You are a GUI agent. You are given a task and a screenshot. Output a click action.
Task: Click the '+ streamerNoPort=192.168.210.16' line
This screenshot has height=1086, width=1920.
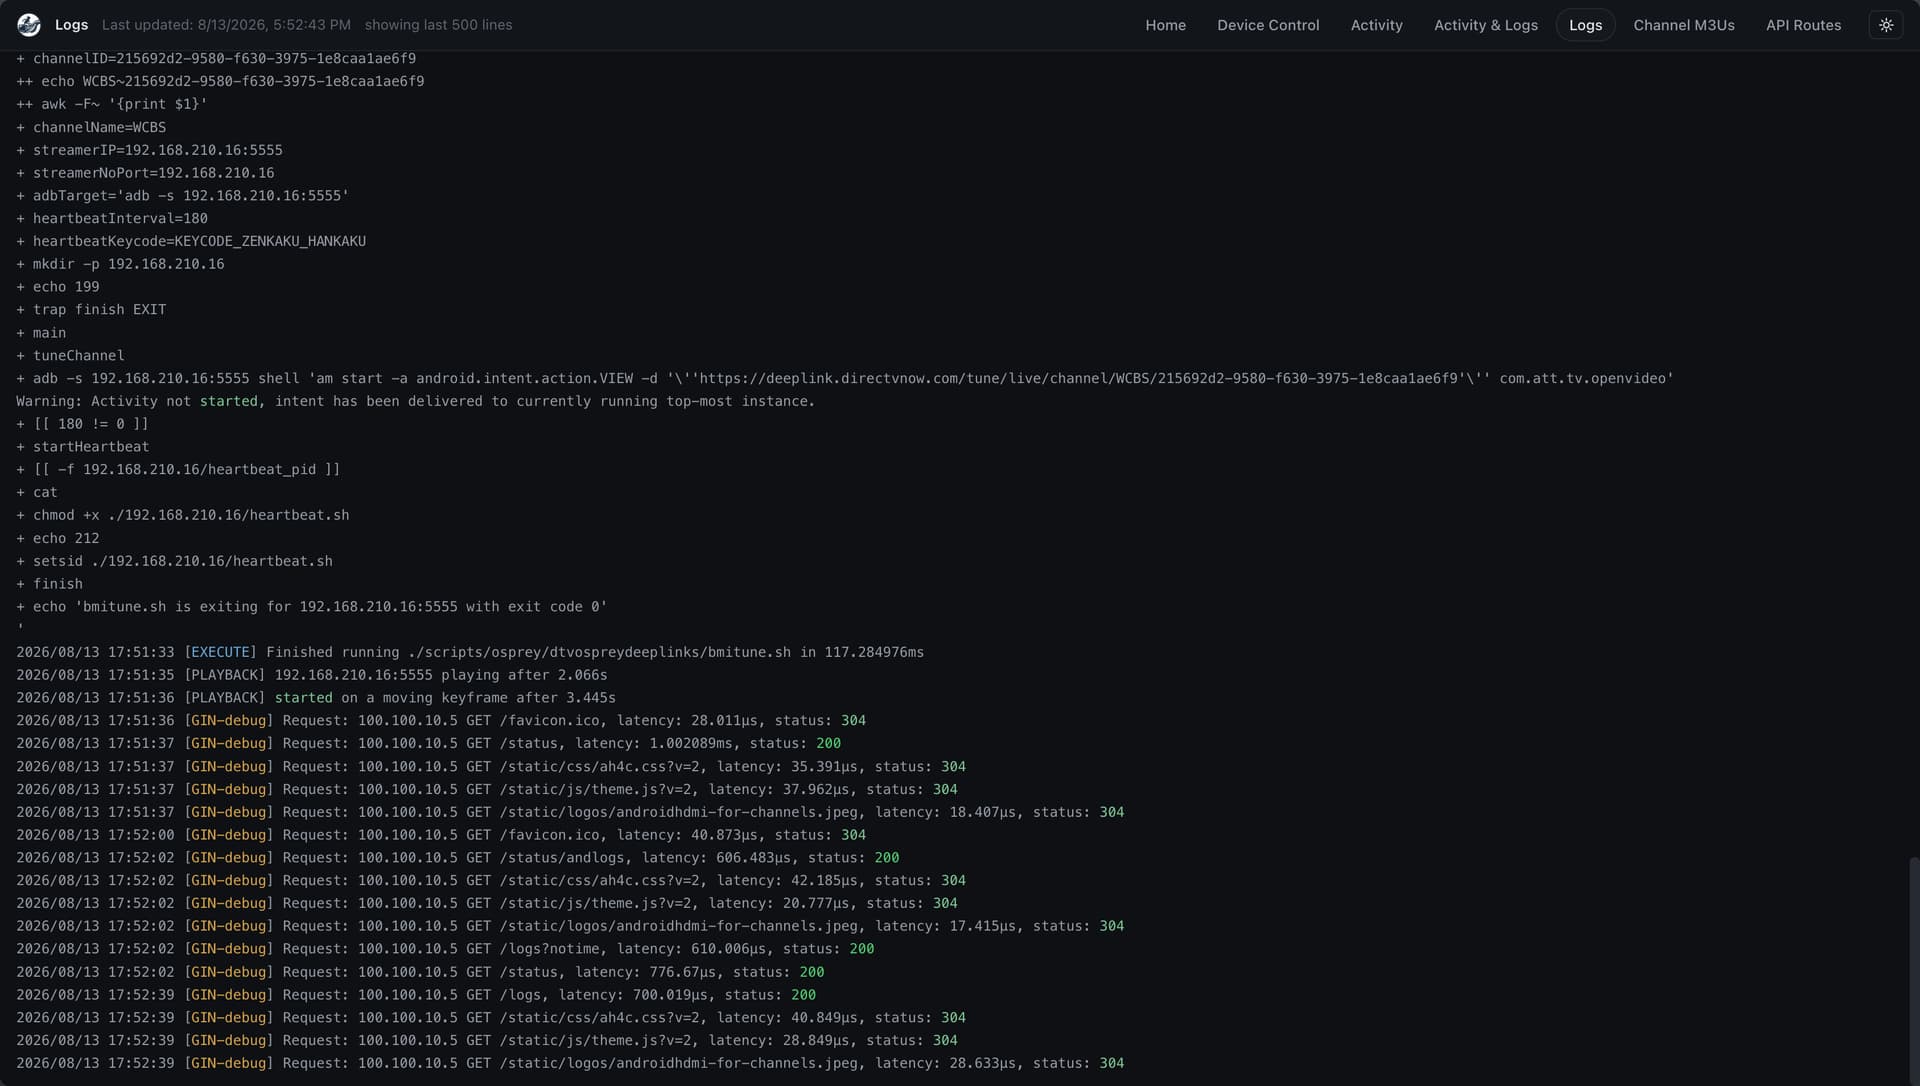pyautogui.click(x=145, y=173)
